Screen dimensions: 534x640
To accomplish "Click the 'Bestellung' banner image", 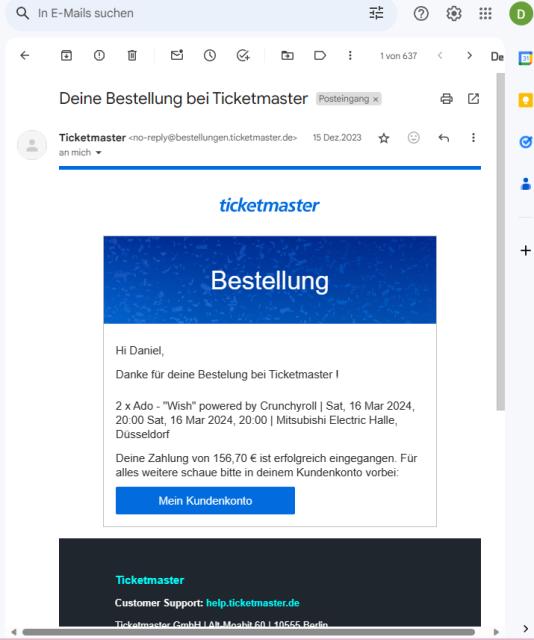I will click(270, 280).
